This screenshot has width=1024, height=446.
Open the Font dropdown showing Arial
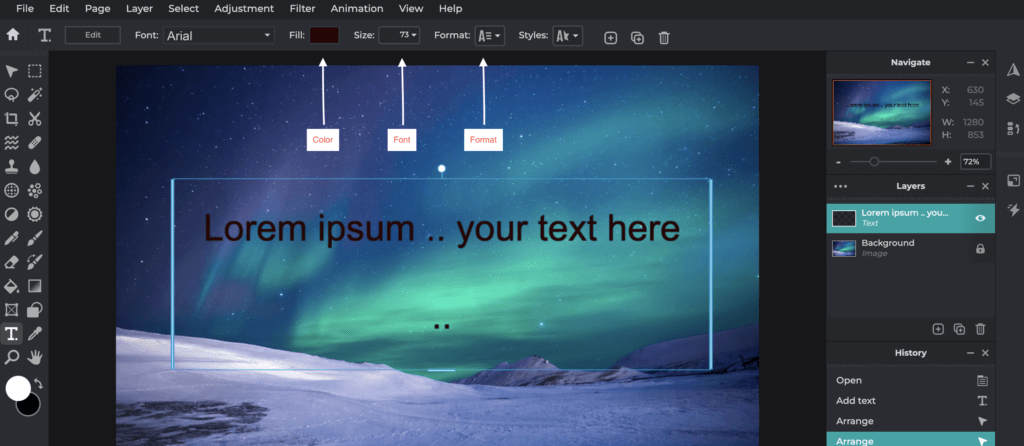(x=218, y=35)
